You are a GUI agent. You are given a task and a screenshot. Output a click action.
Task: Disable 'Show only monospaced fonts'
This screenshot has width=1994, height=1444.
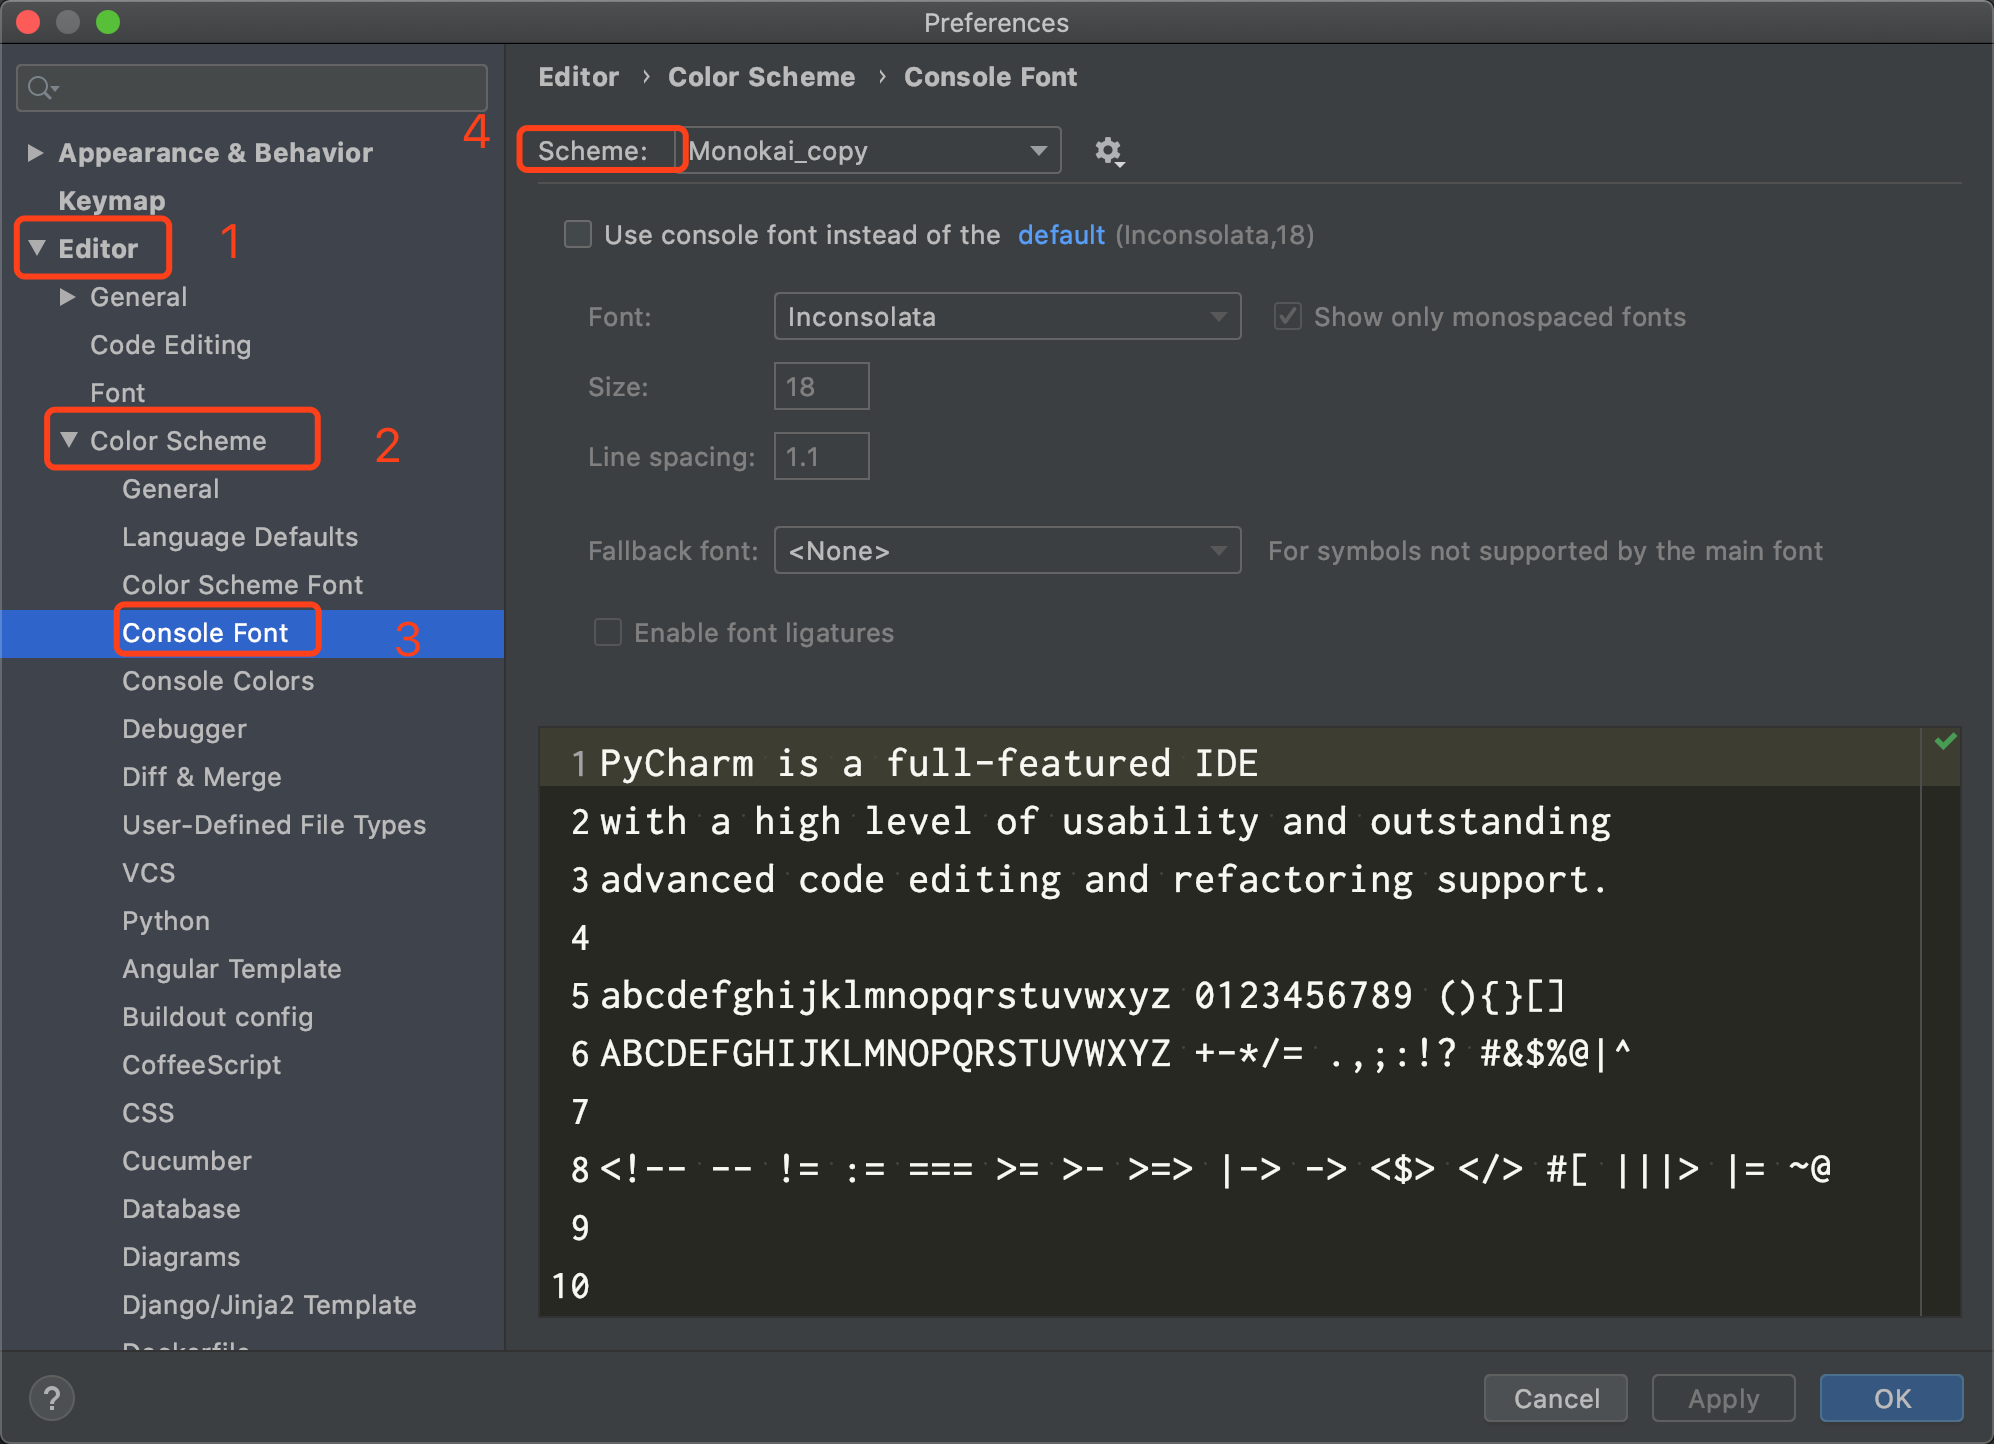coord(1287,316)
